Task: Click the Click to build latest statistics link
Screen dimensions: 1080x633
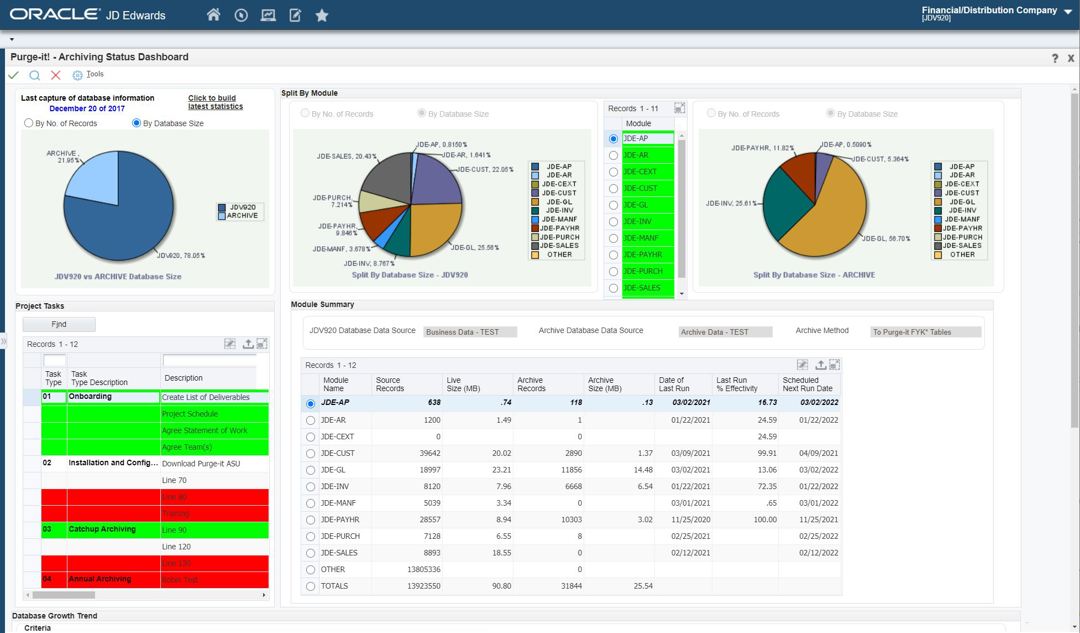Action: 215,102
